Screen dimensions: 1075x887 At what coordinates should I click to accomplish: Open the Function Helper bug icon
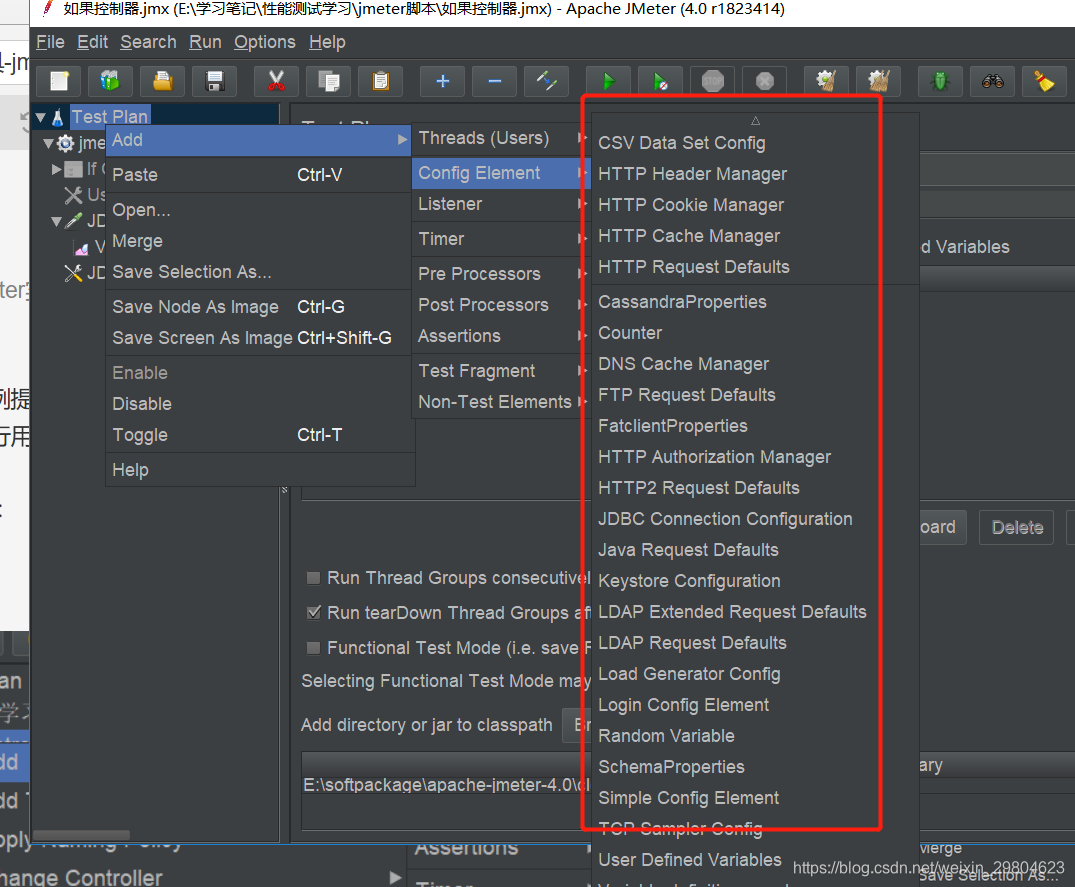pyautogui.click(x=940, y=82)
